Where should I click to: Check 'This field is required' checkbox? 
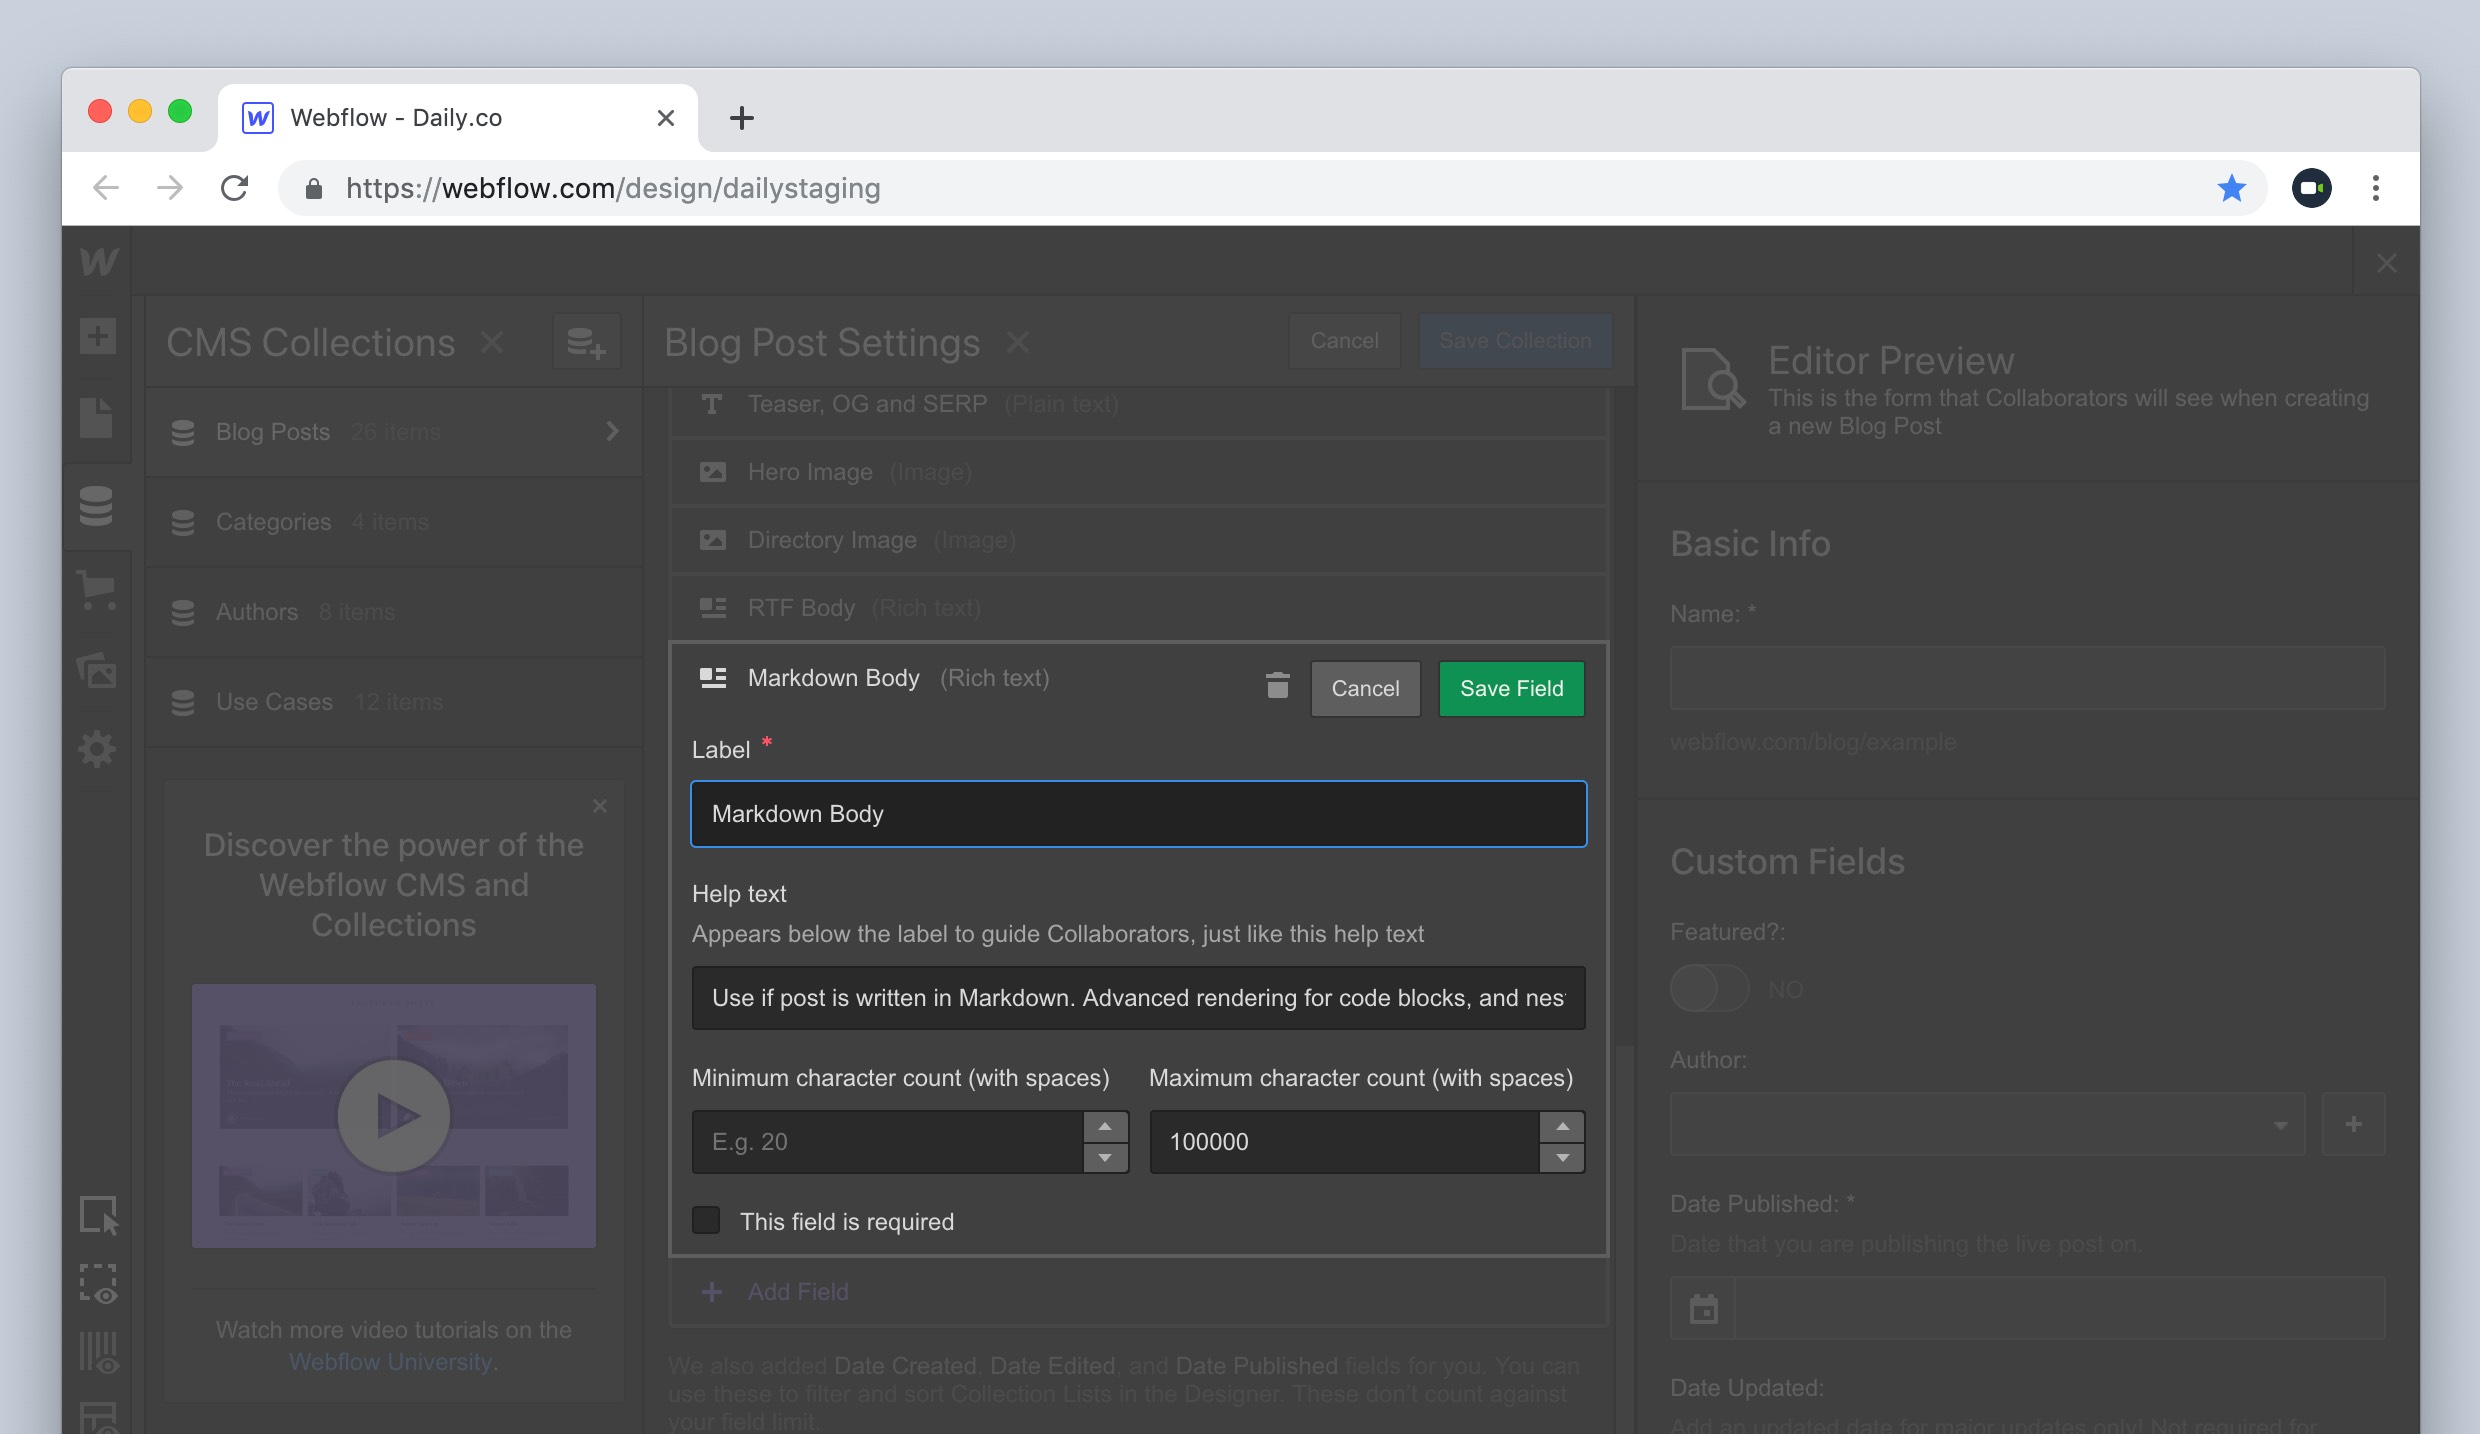[x=706, y=1220]
